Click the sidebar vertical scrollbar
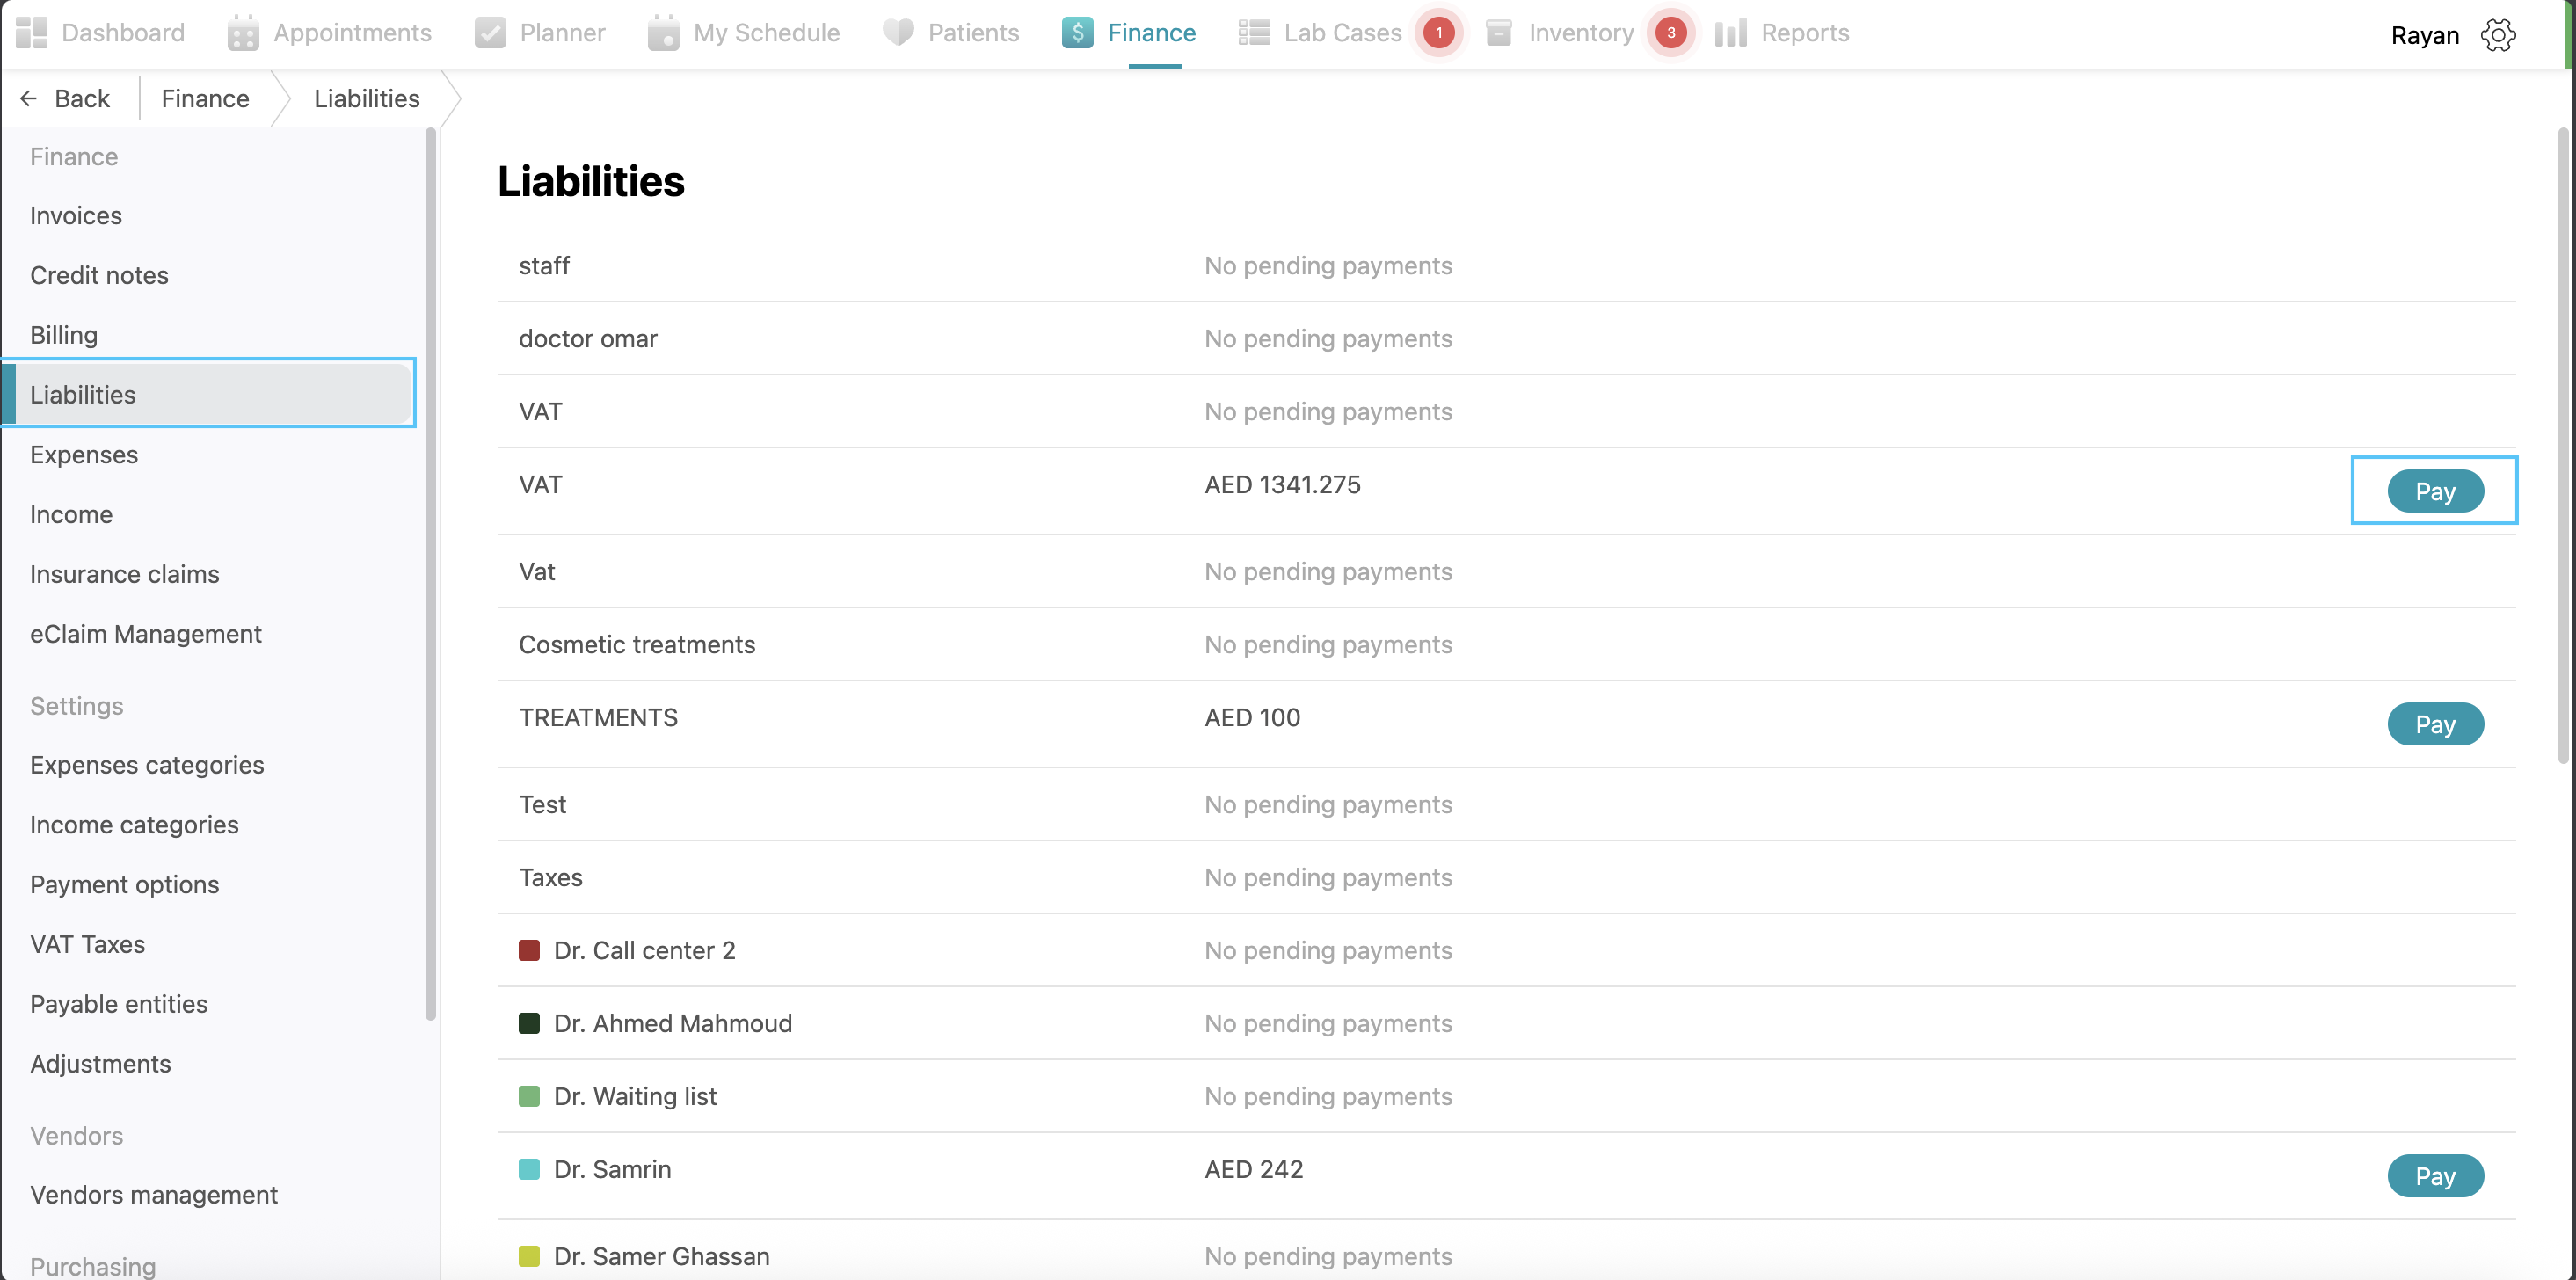2576x1280 pixels. click(x=431, y=574)
